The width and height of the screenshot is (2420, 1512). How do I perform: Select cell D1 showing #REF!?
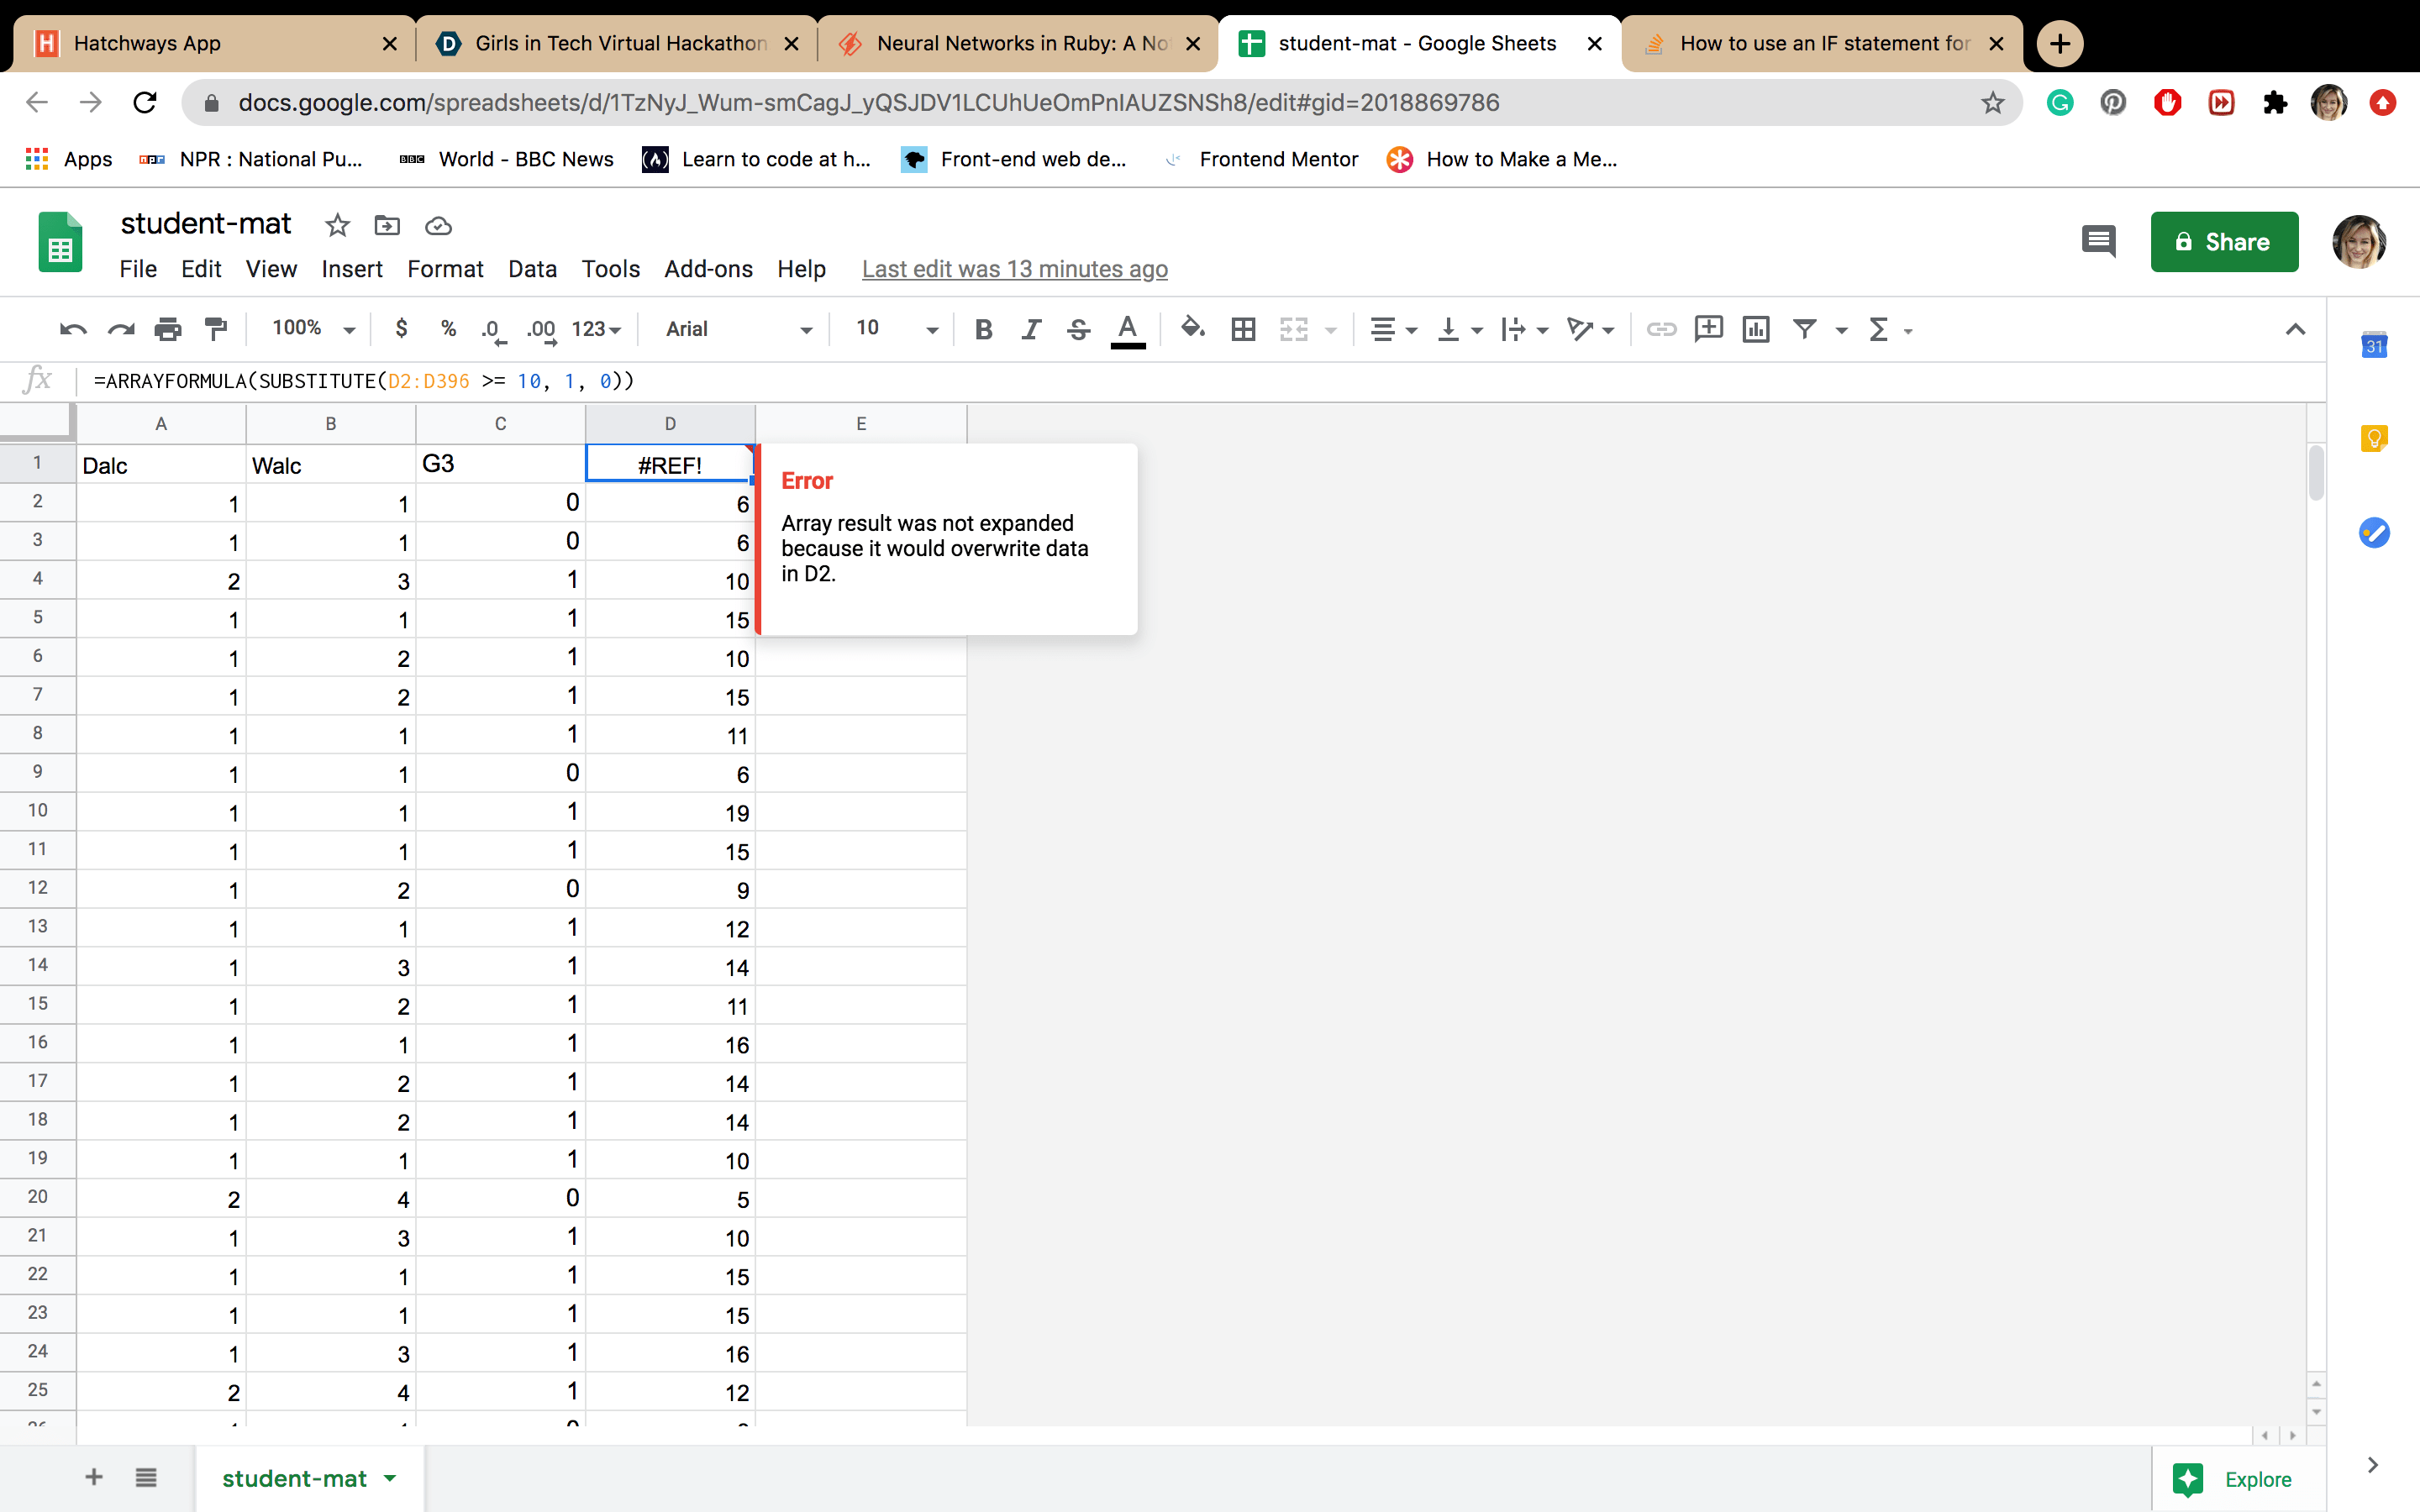[670, 464]
